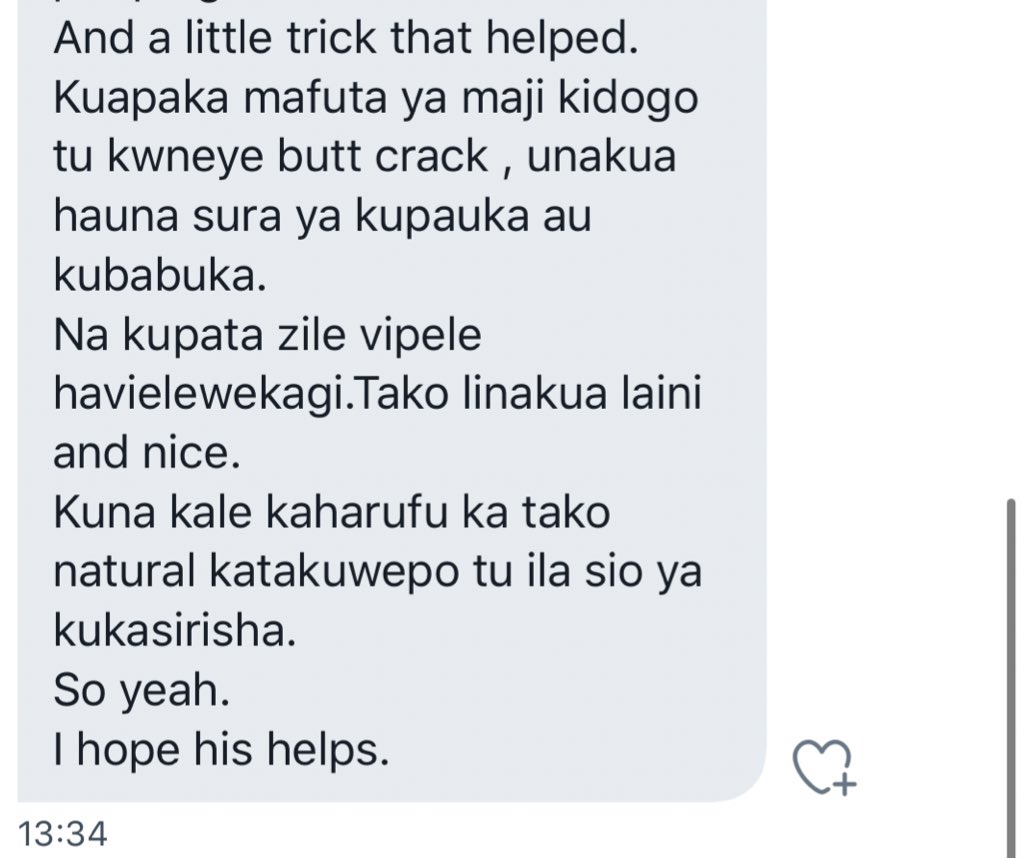1024x858 pixels.
Task: Click the closing line "I hope his helps."
Action: pyautogui.click(x=221, y=750)
